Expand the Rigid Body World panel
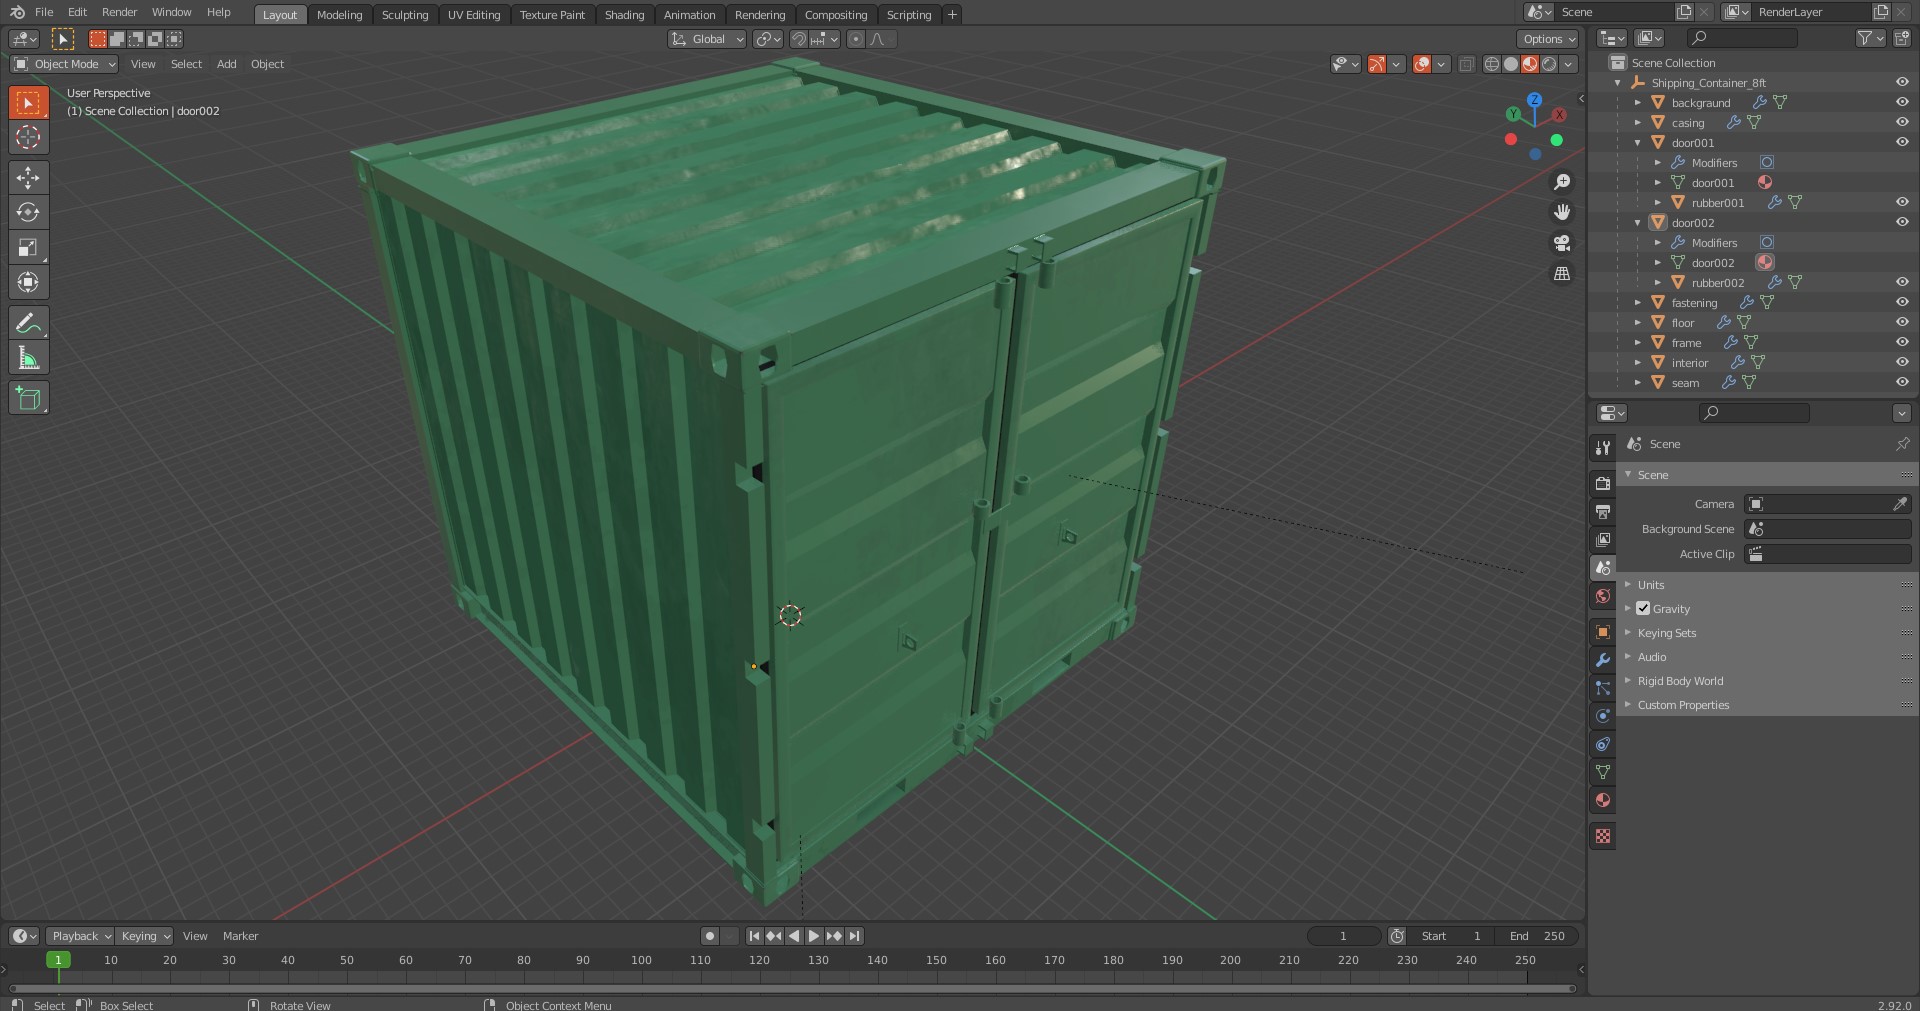The width and height of the screenshot is (1920, 1011). coord(1680,681)
